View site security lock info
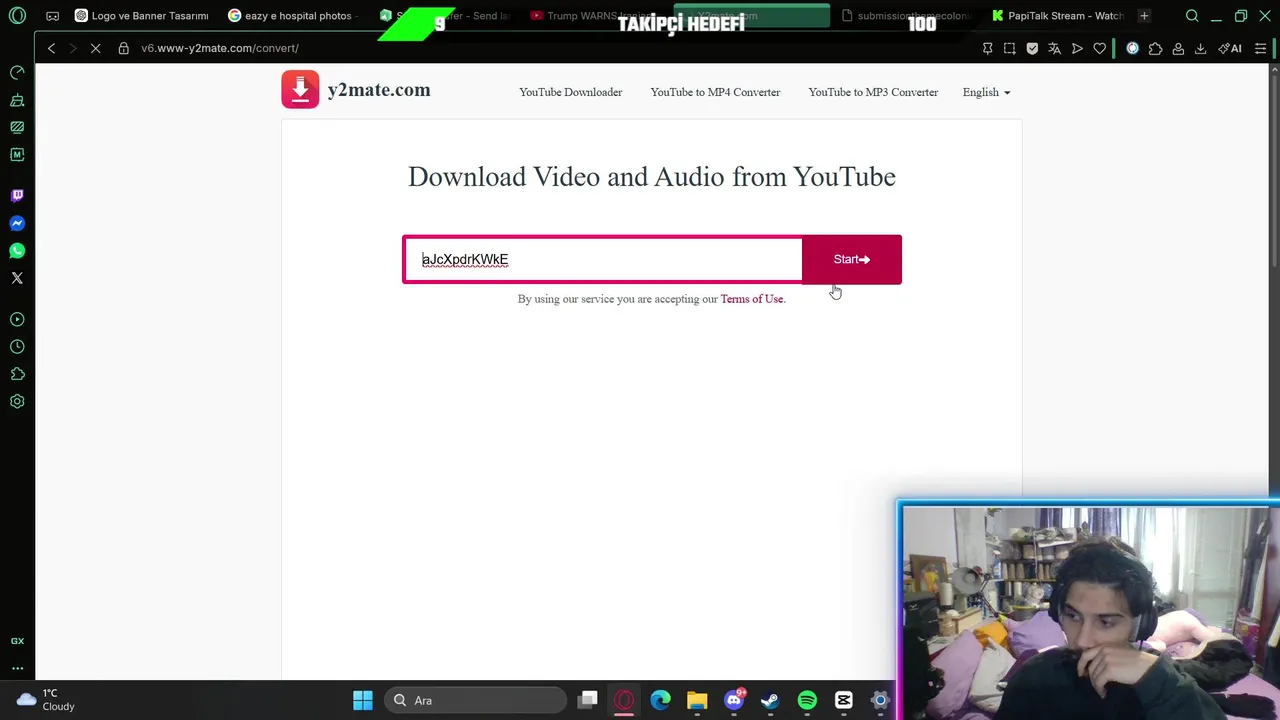This screenshot has width=1280, height=720. pos(124,48)
